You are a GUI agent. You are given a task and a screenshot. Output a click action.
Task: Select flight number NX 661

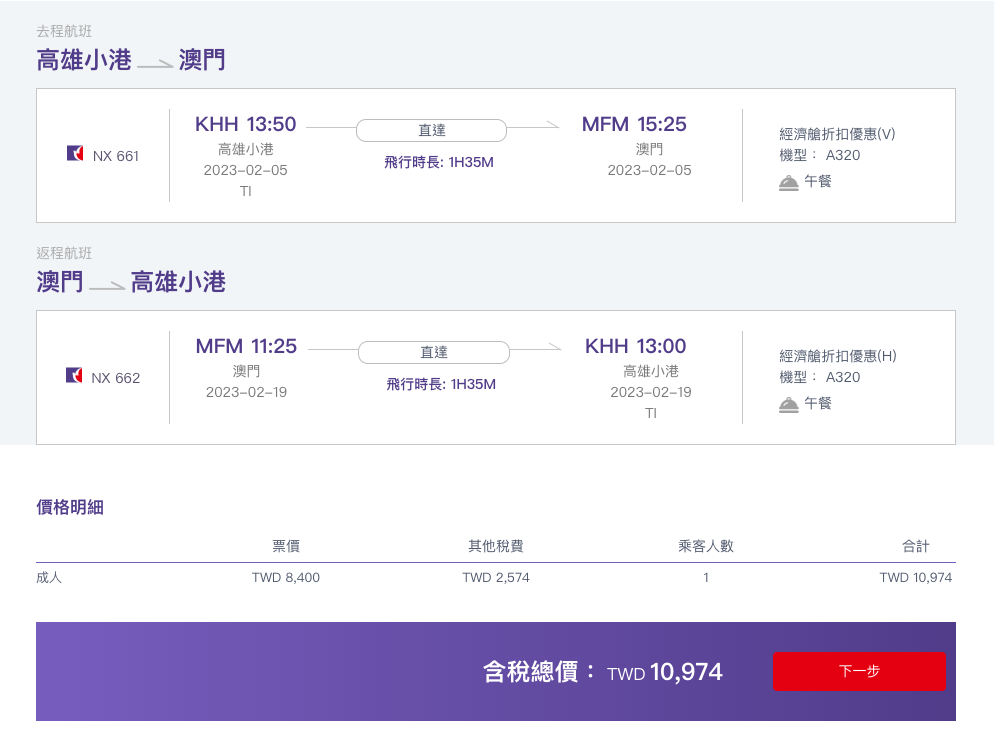(x=115, y=156)
